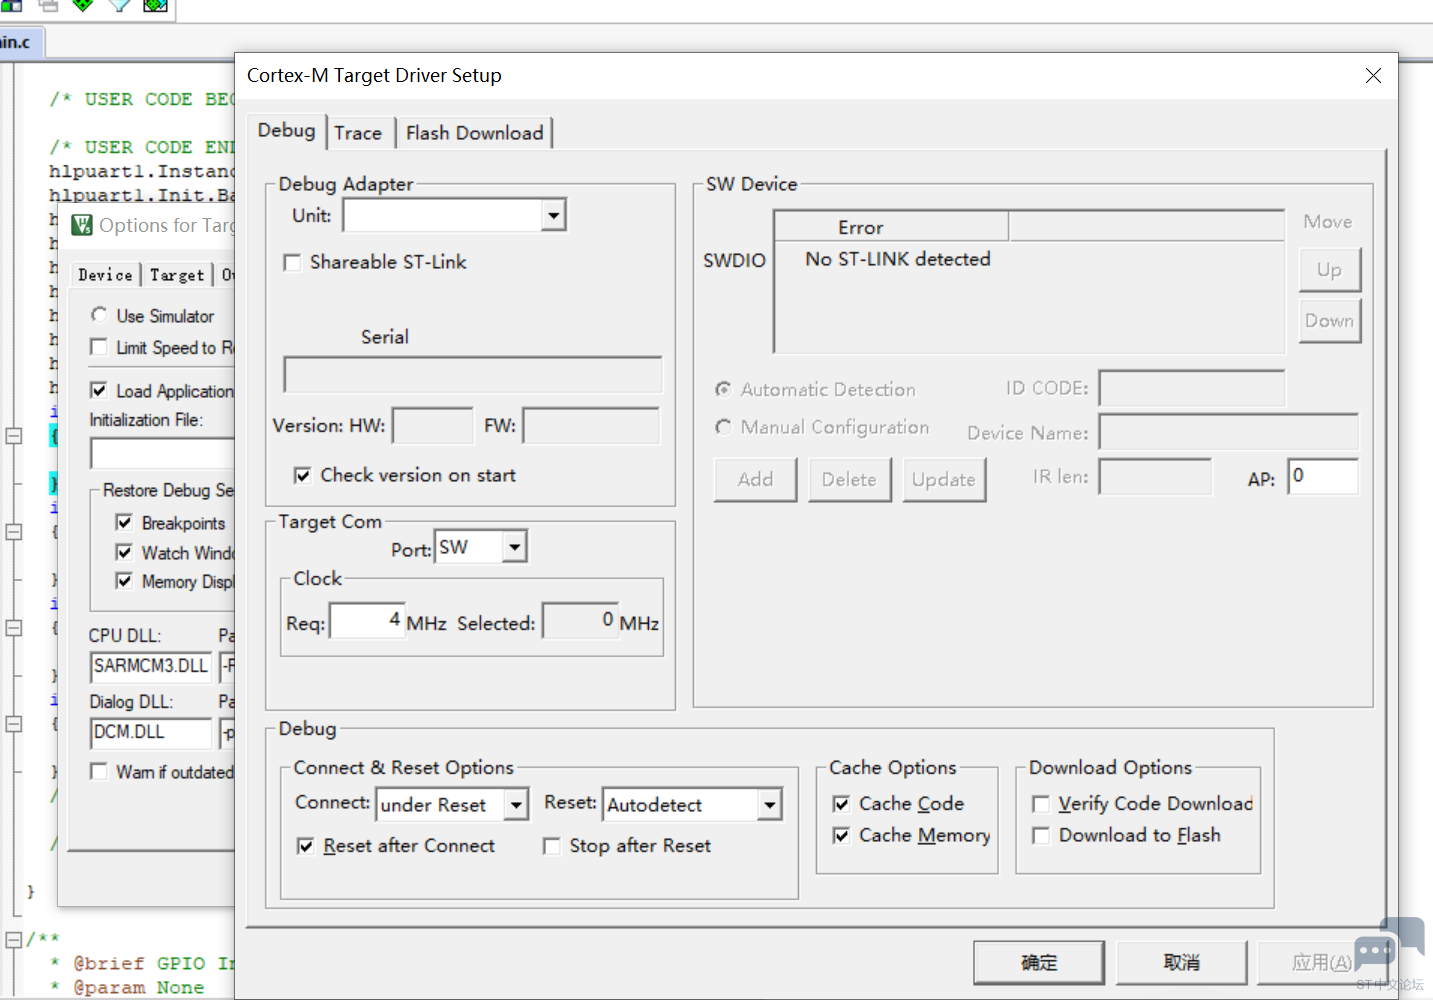Click the 取消 cancel button

pyautogui.click(x=1181, y=962)
